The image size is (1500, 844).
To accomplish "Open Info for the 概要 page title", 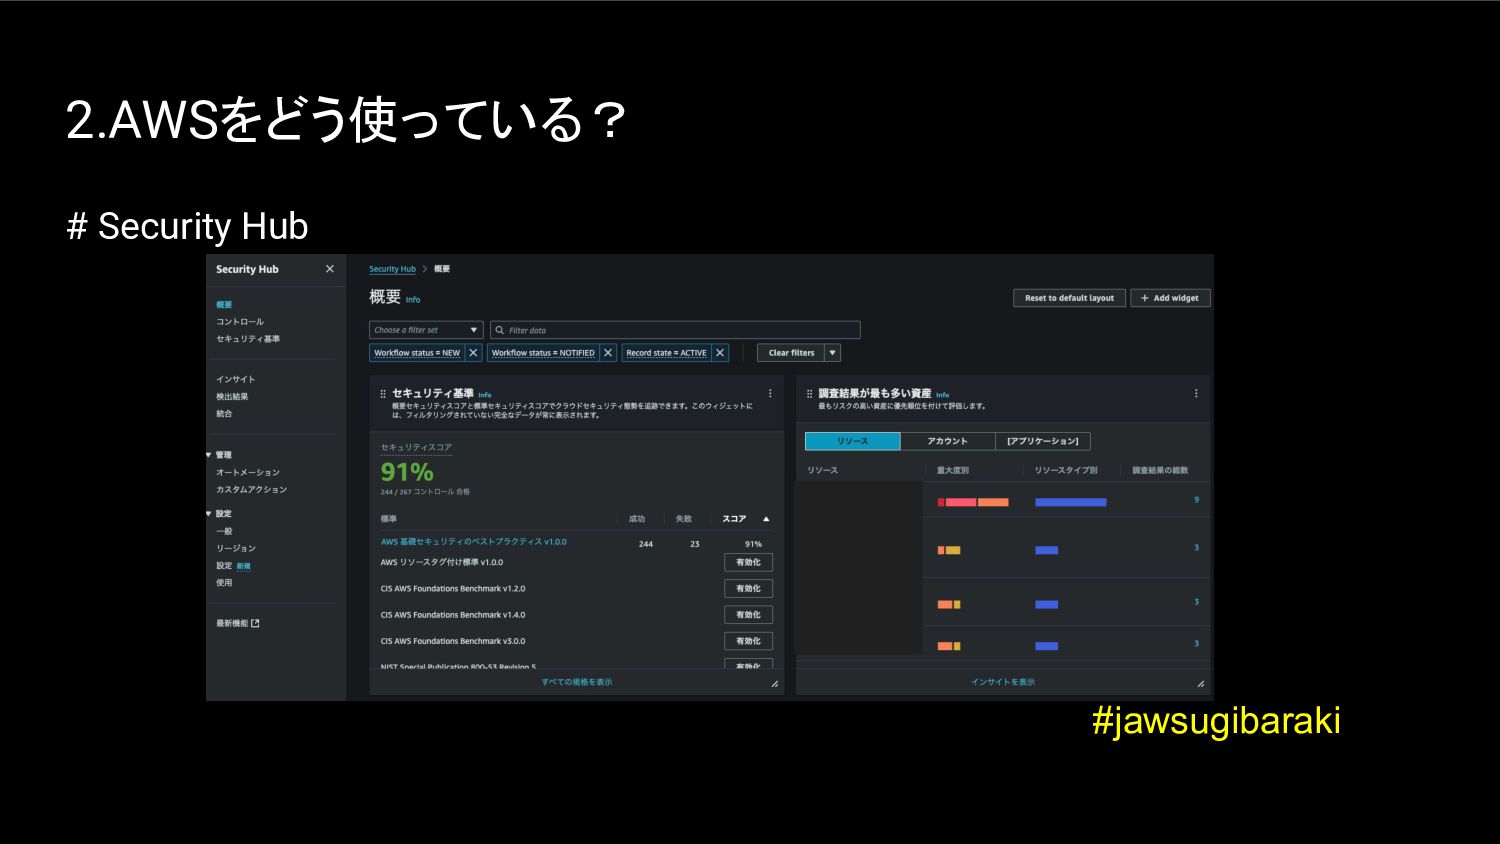I will tap(413, 300).
